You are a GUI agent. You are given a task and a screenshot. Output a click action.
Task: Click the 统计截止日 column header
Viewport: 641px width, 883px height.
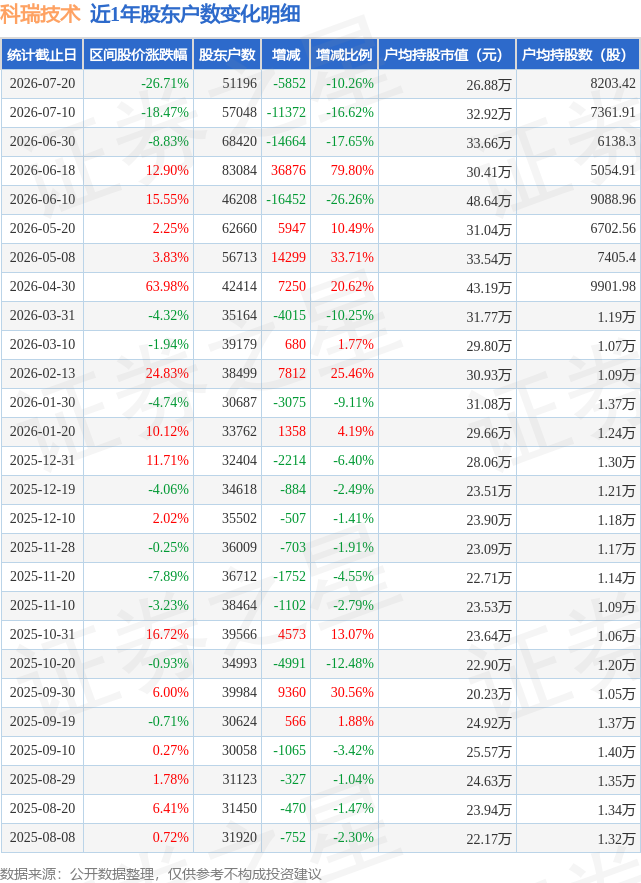click(42, 55)
